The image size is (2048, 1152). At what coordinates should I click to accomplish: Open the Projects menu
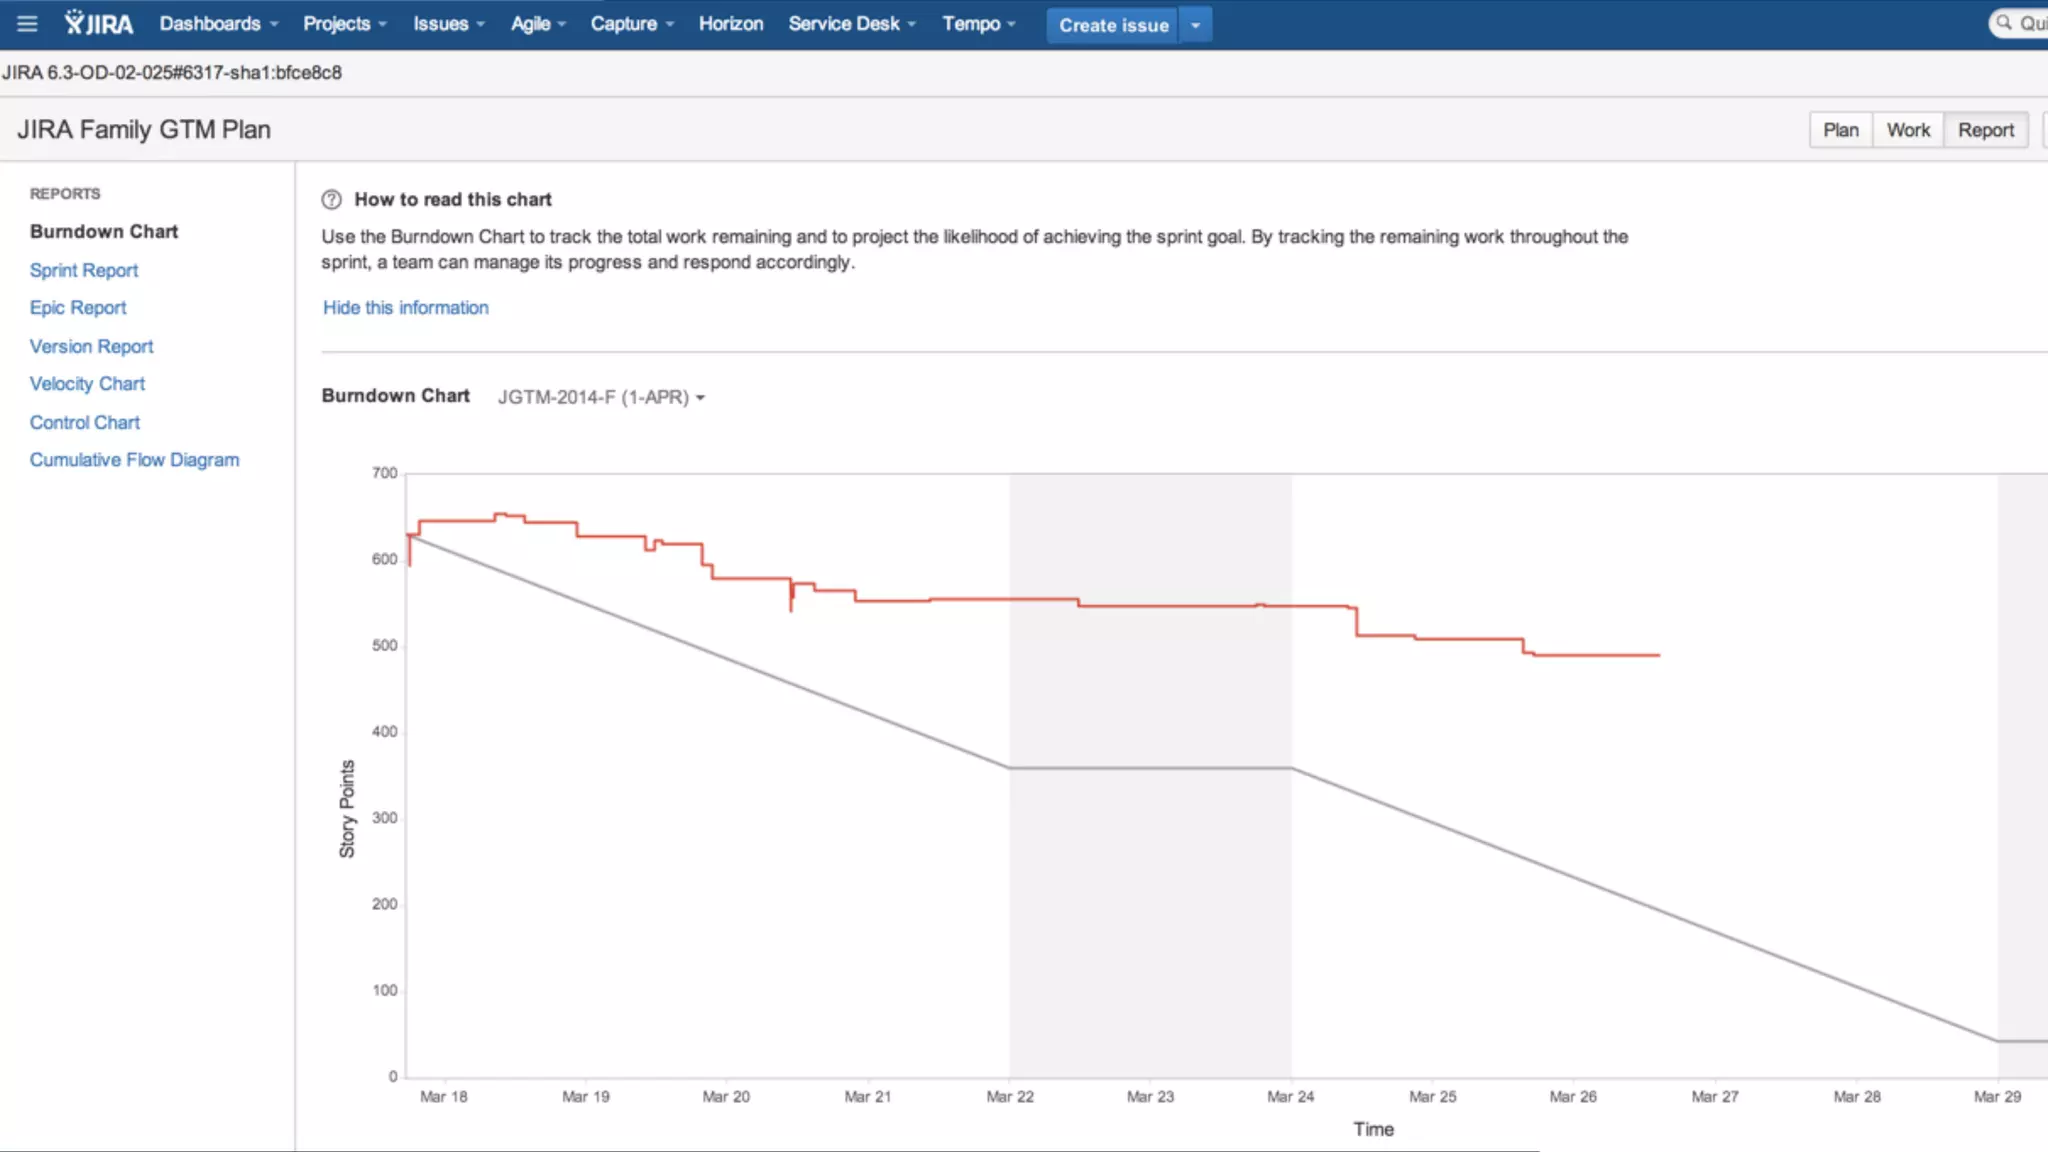(x=344, y=24)
